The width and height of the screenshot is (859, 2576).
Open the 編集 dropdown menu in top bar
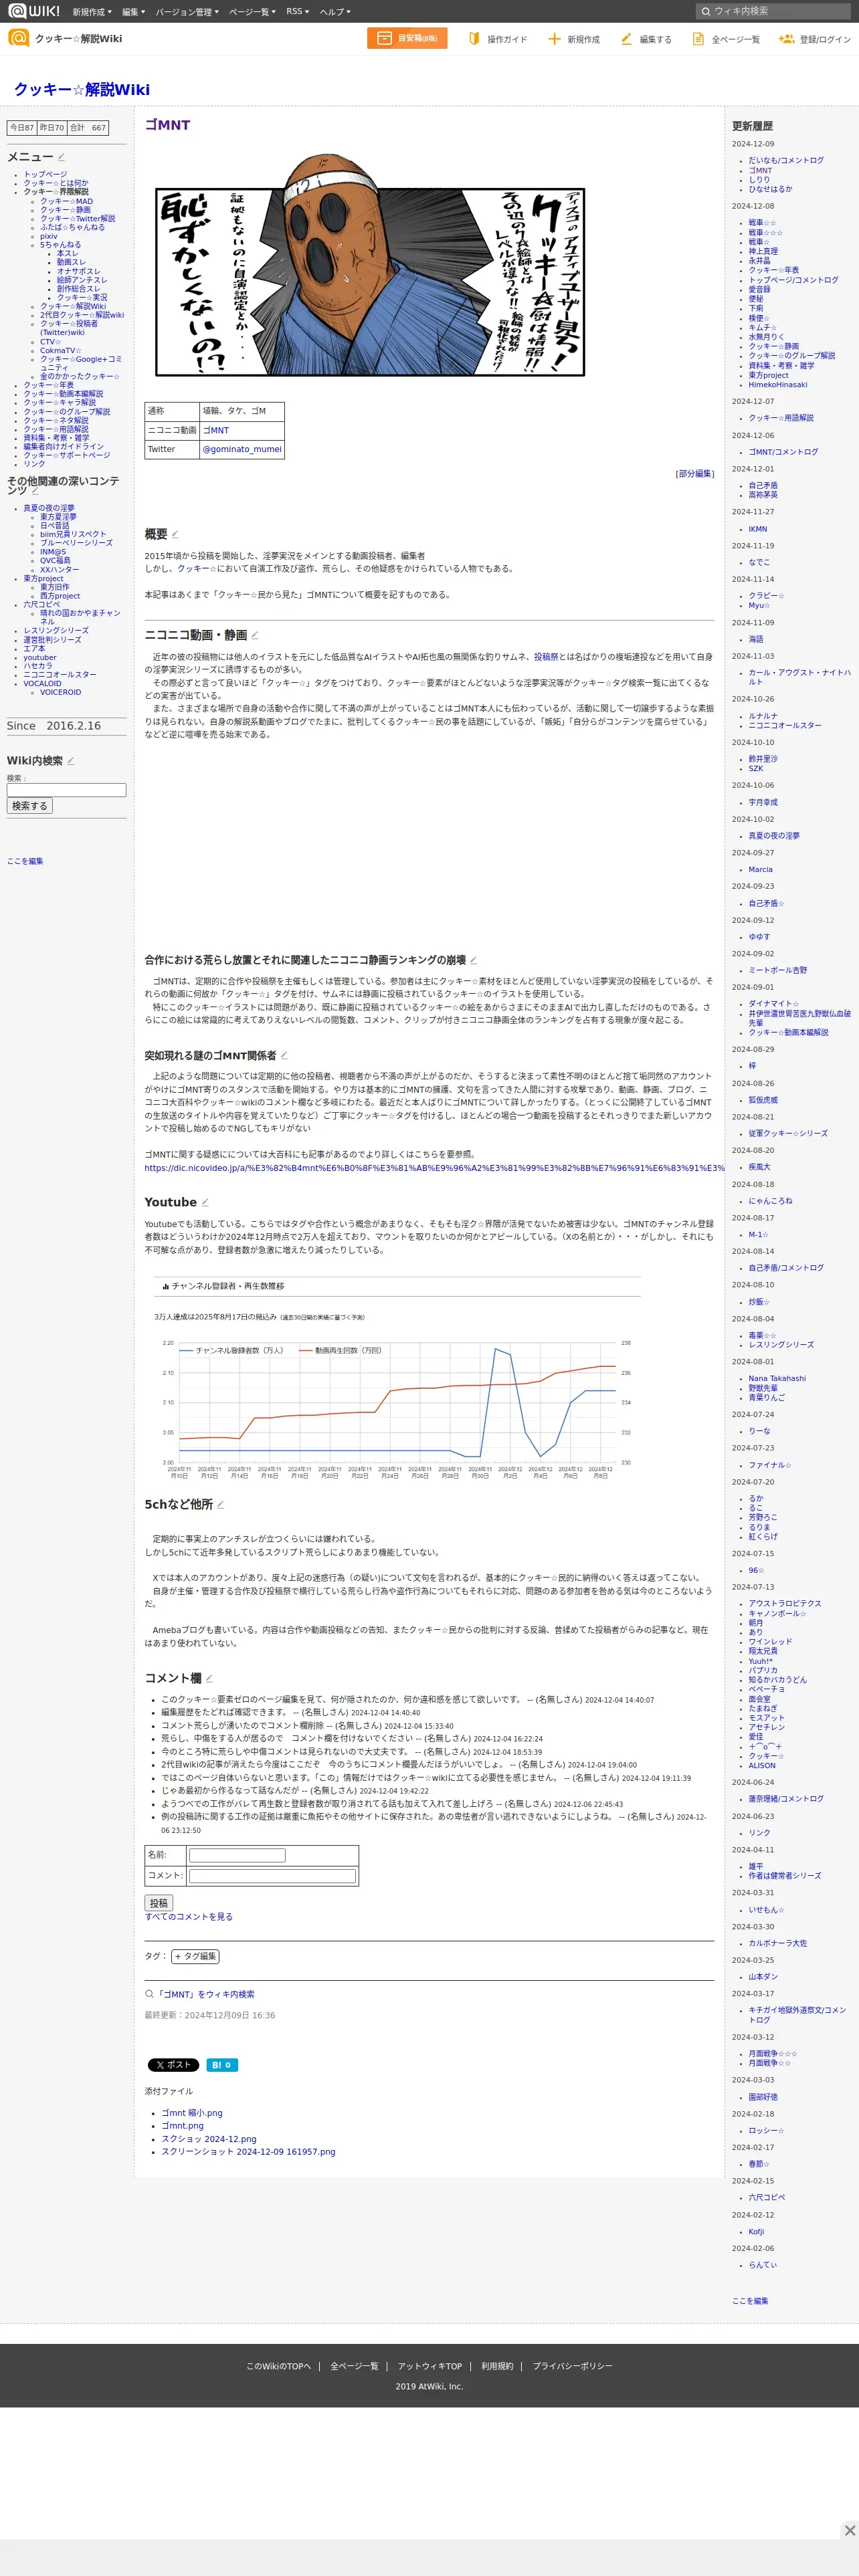click(133, 12)
